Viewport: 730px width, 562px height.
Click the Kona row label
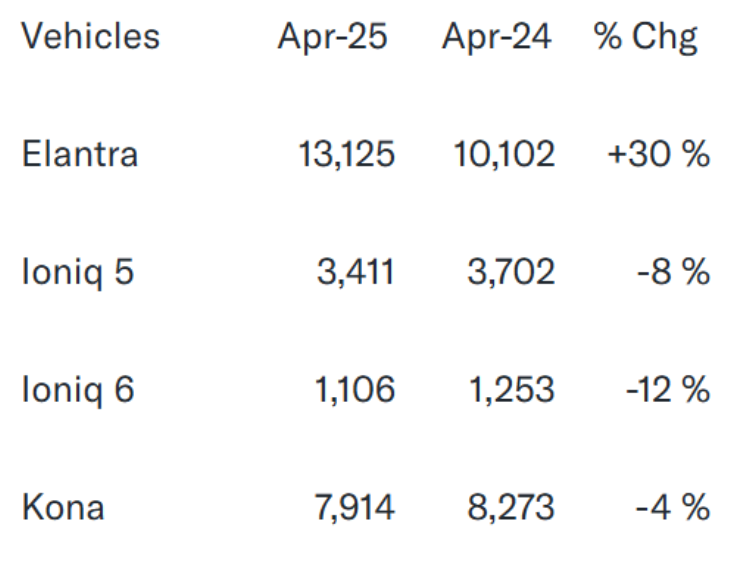[x=63, y=507]
